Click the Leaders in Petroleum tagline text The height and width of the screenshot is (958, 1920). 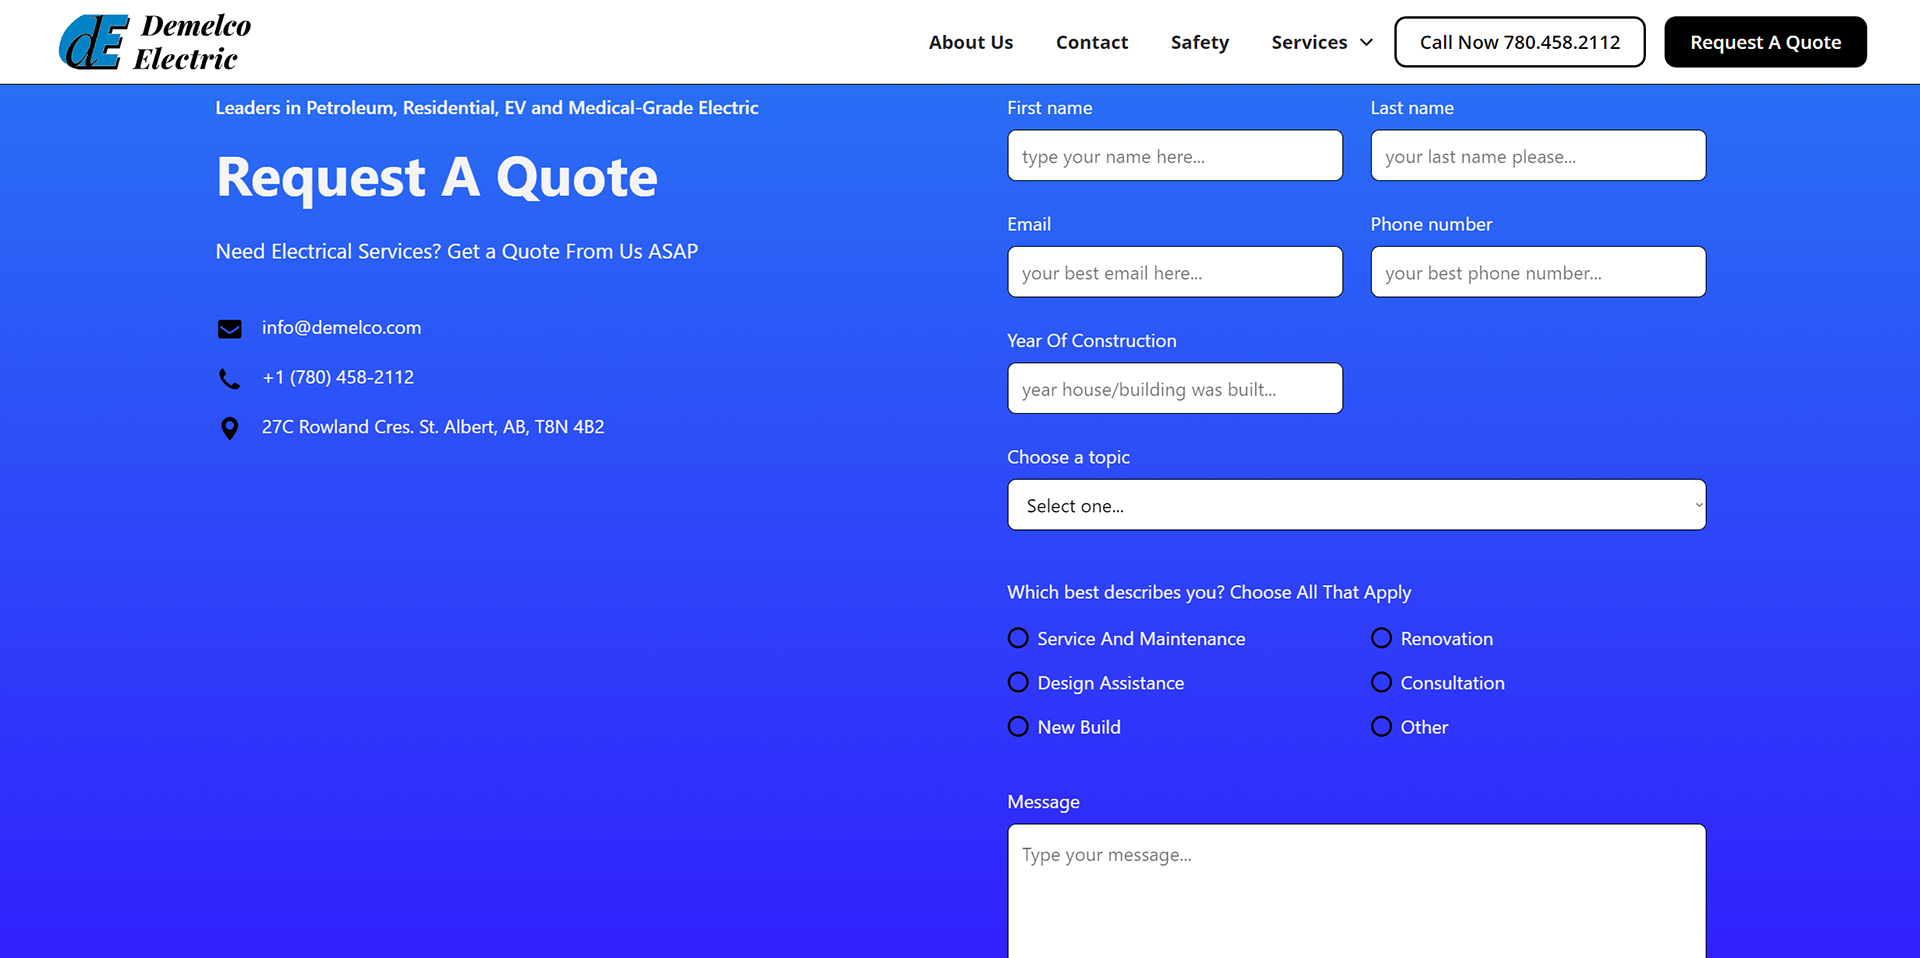pos(487,108)
